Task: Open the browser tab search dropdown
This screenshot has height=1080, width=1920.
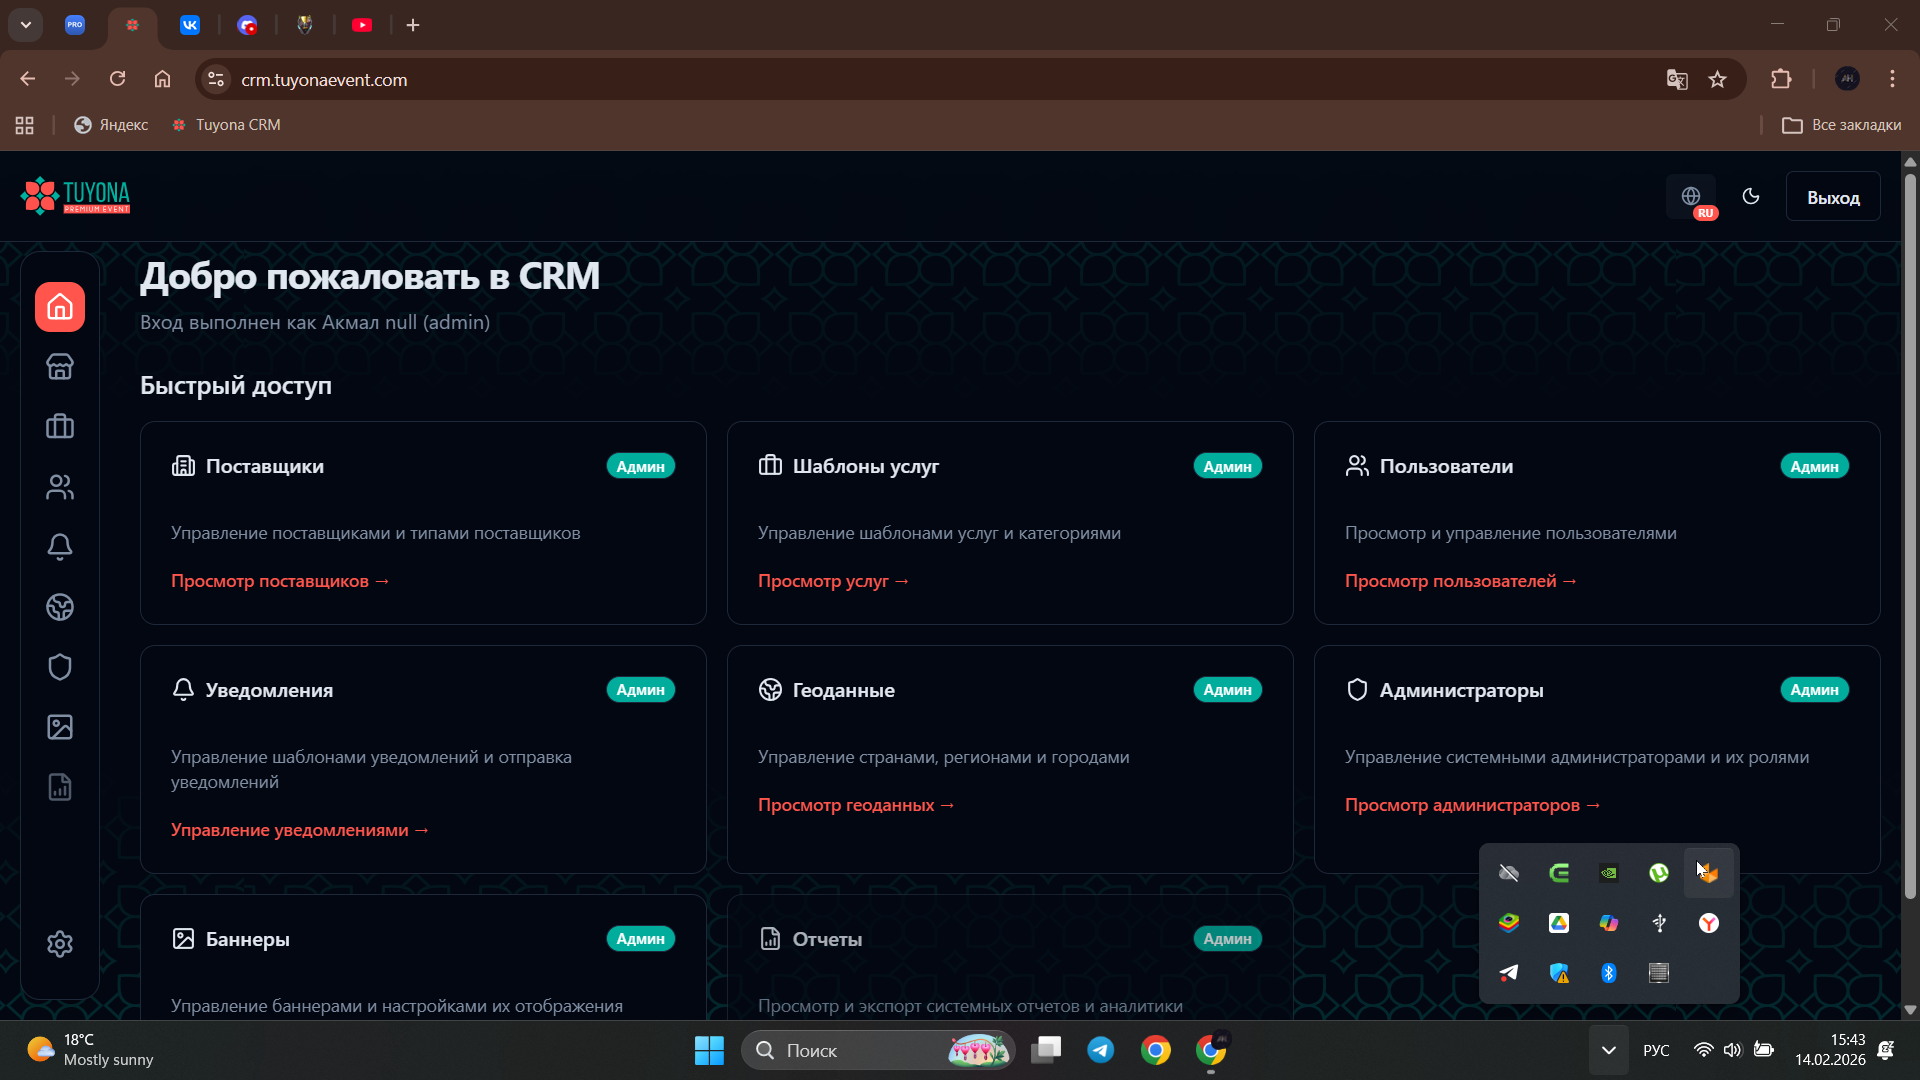Action: pyautogui.click(x=26, y=25)
